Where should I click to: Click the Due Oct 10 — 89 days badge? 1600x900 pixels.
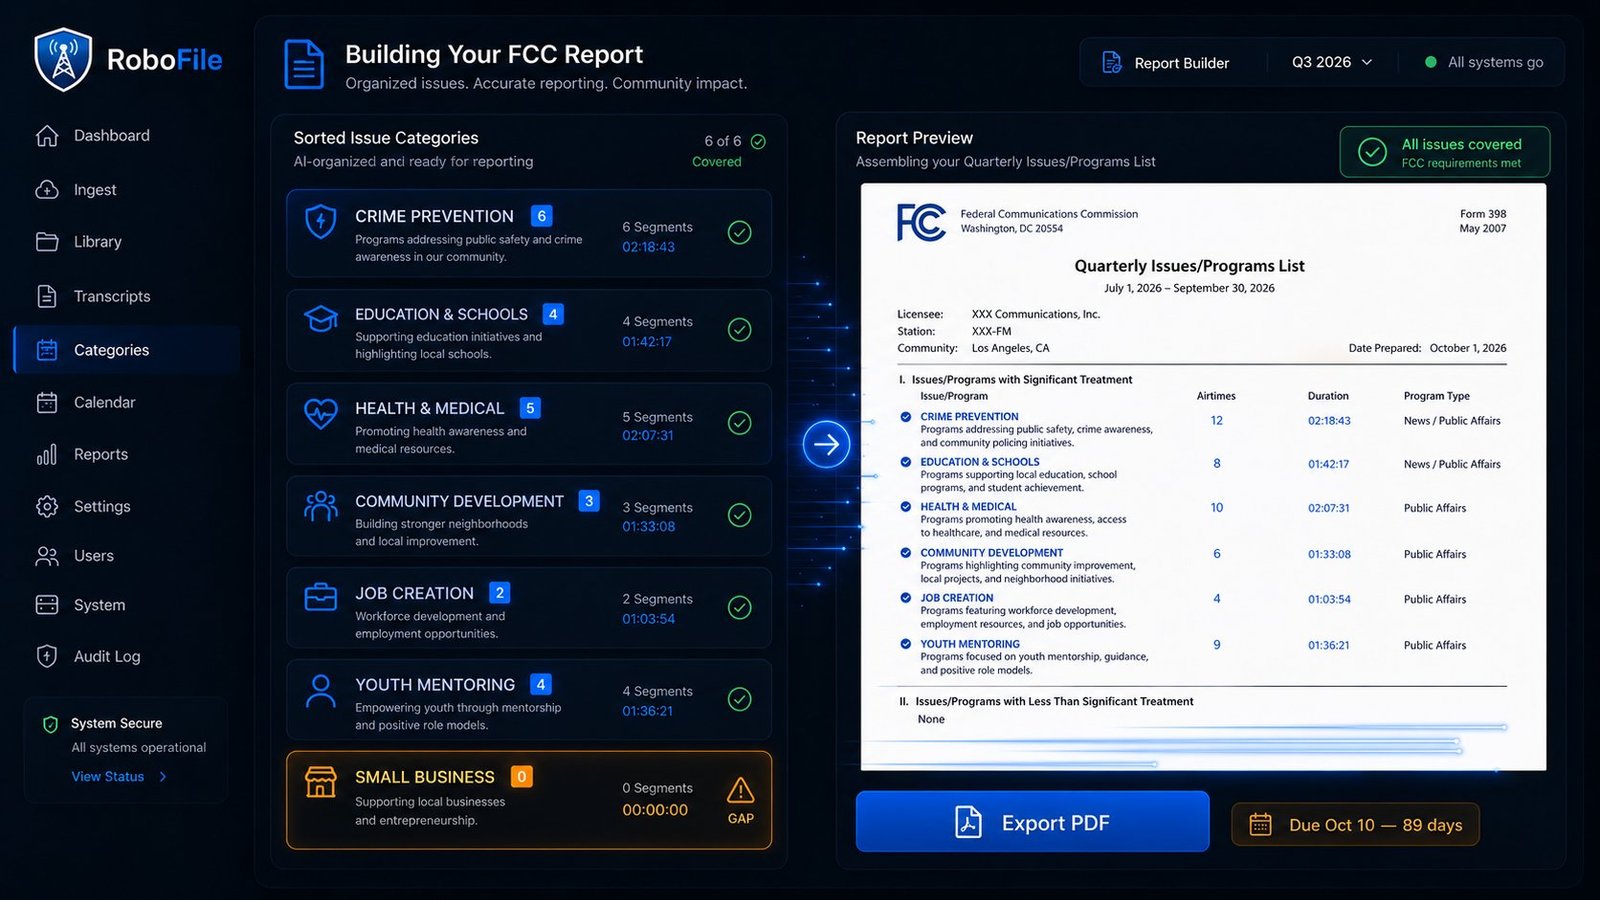pos(1355,825)
